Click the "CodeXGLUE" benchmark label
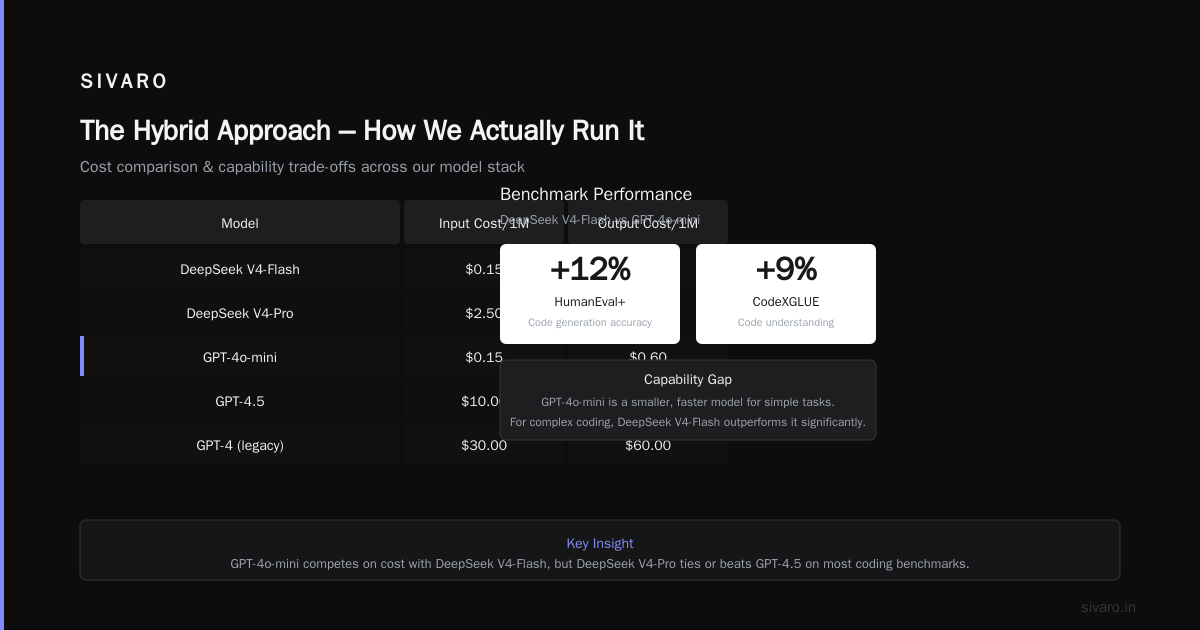The image size is (1200, 630). tap(786, 301)
